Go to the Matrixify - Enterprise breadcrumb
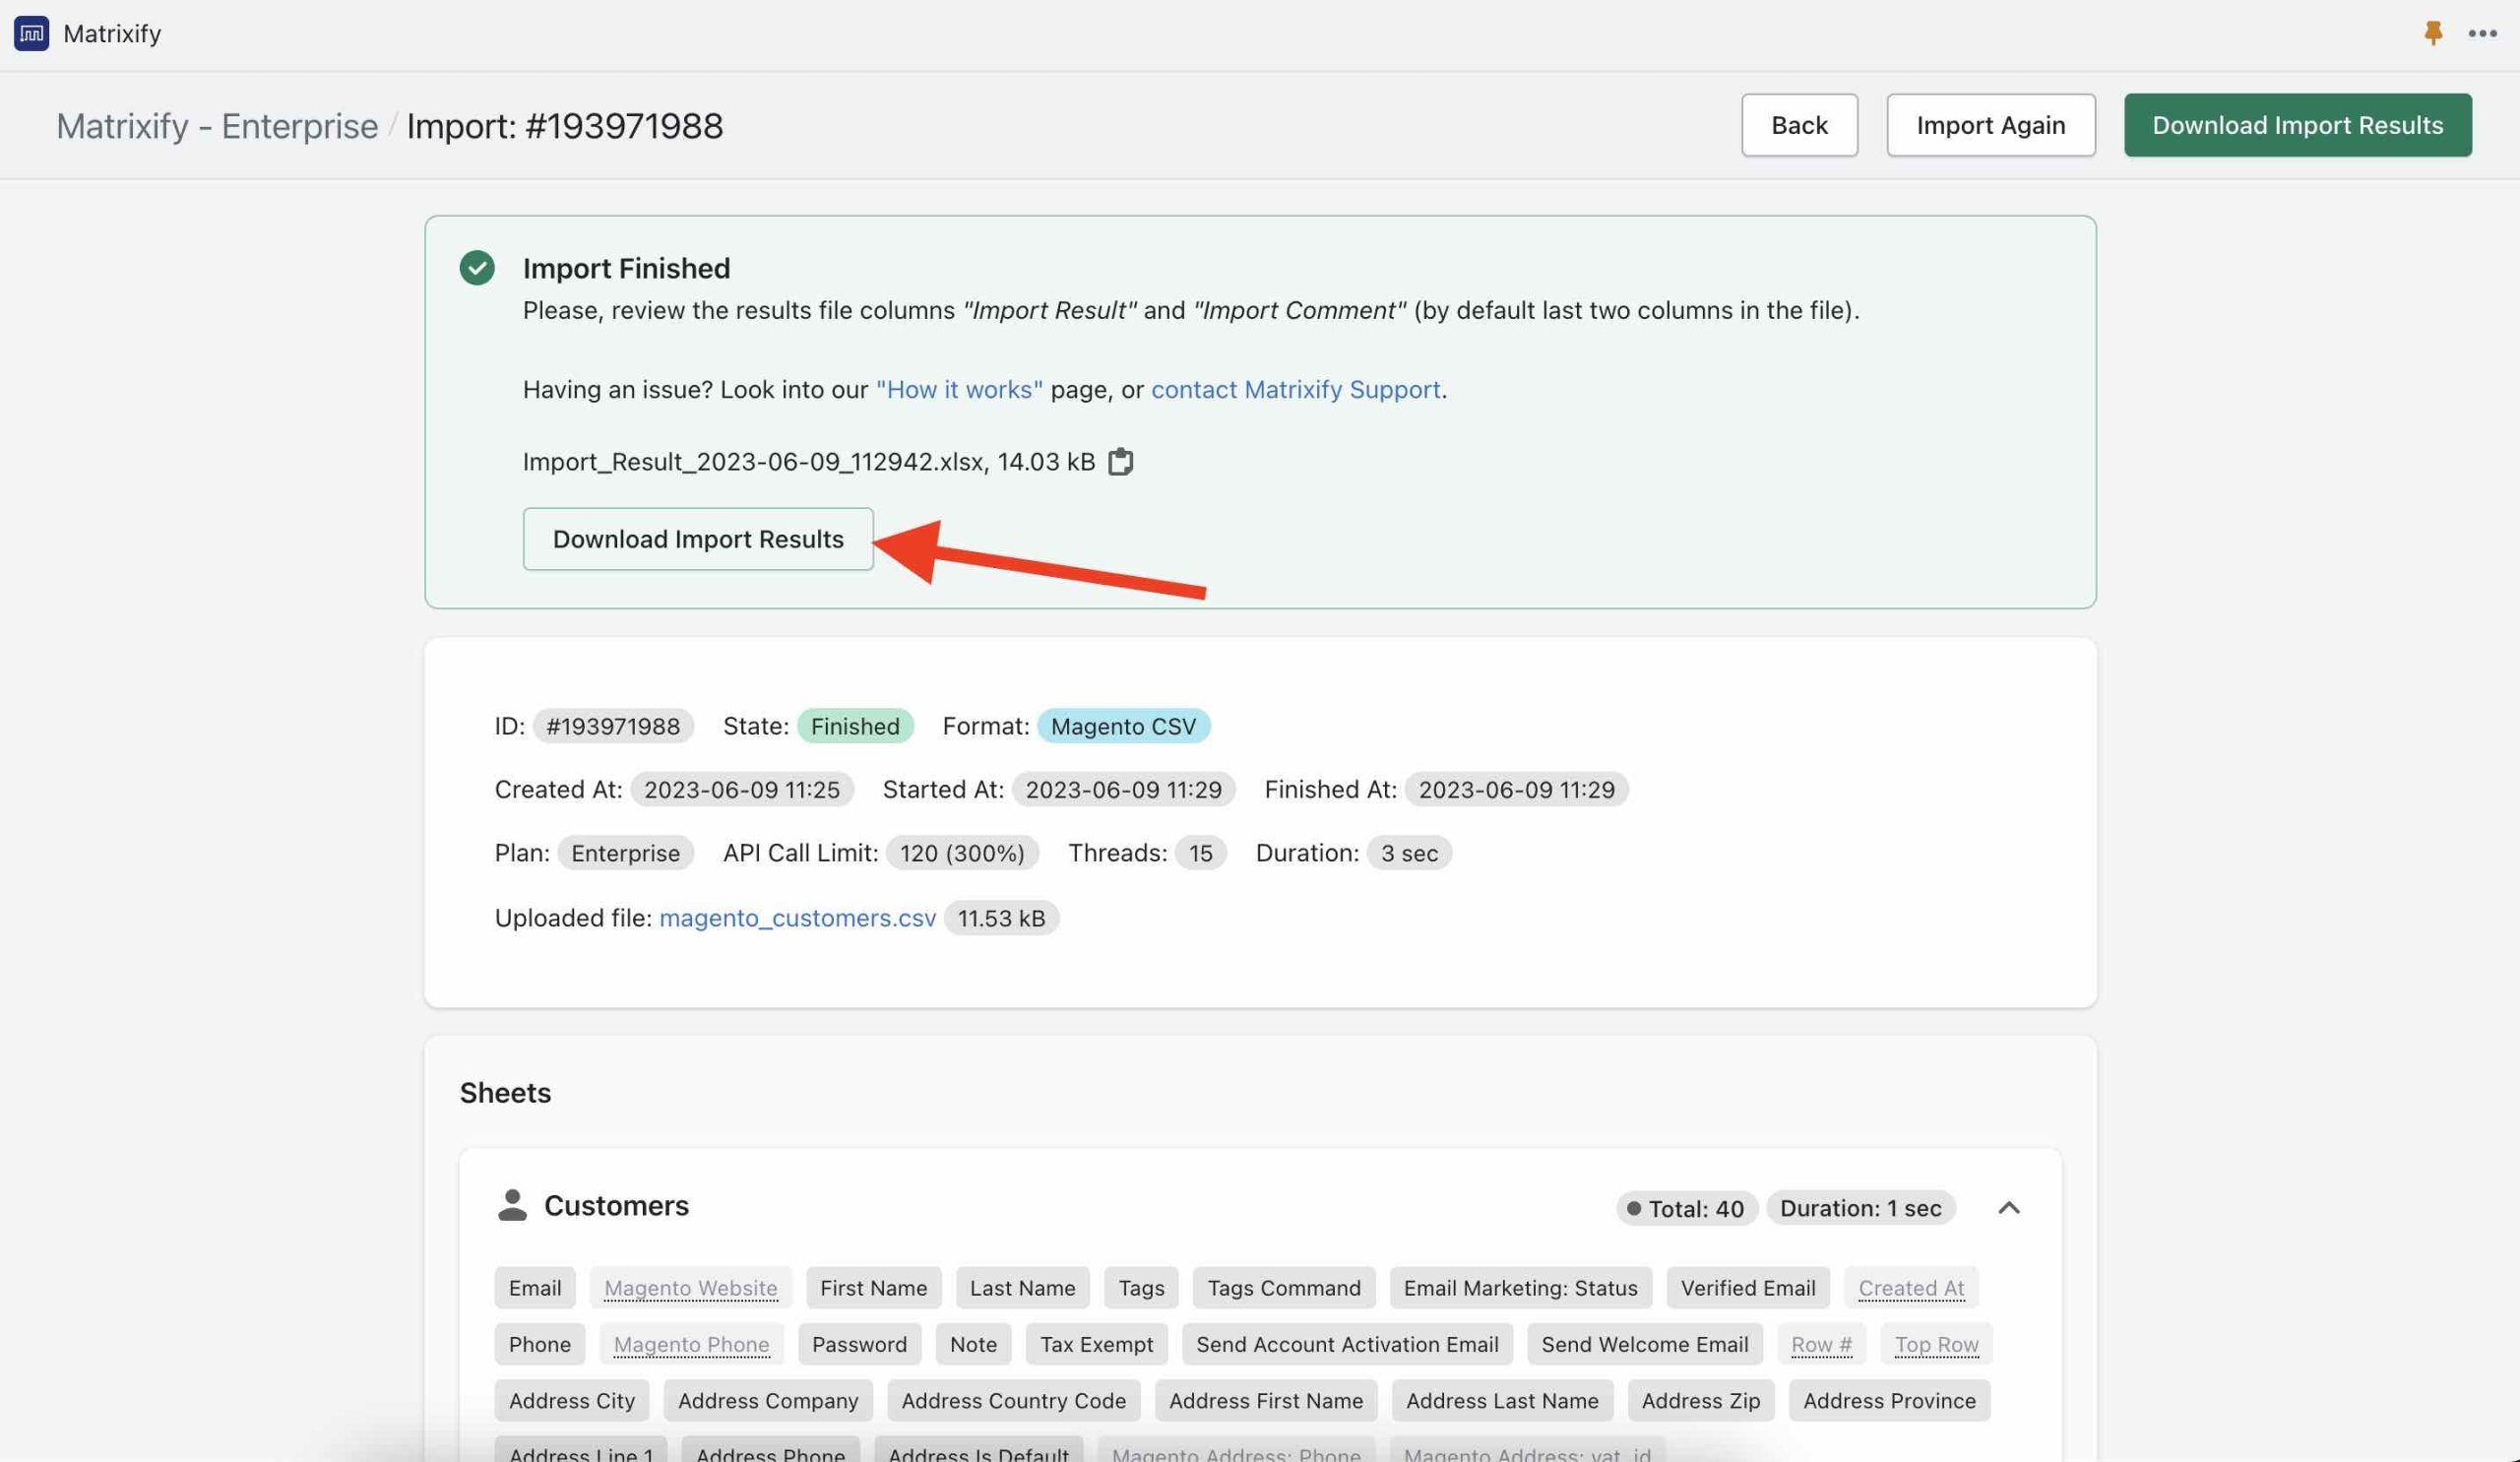This screenshot has width=2520, height=1462. [217, 126]
